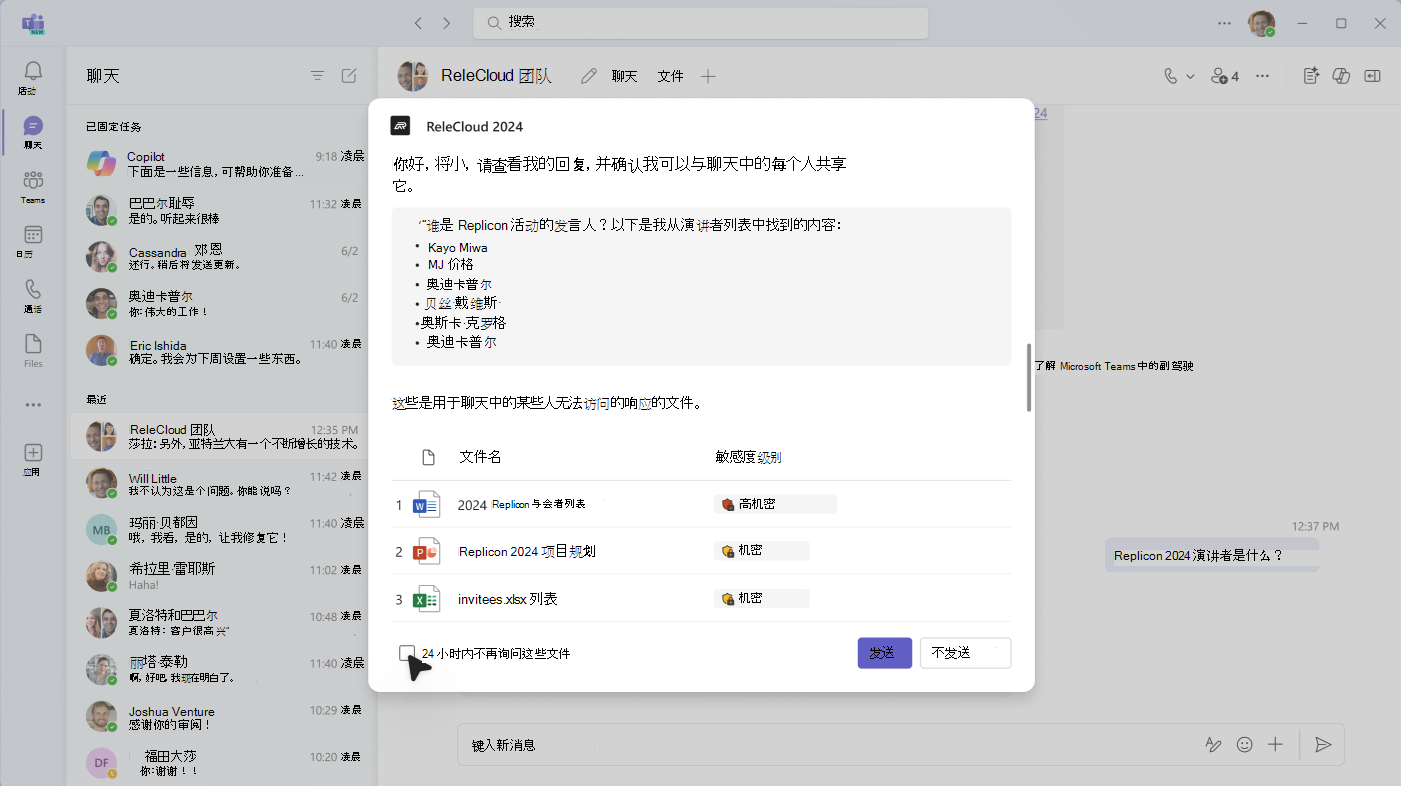Open the participants icon showing 4
1401x786 pixels.
pos(1225,76)
